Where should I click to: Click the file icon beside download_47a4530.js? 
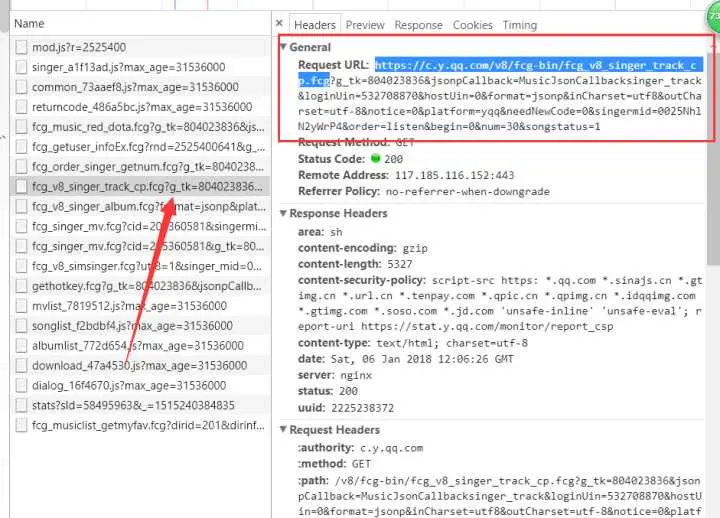coord(21,366)
